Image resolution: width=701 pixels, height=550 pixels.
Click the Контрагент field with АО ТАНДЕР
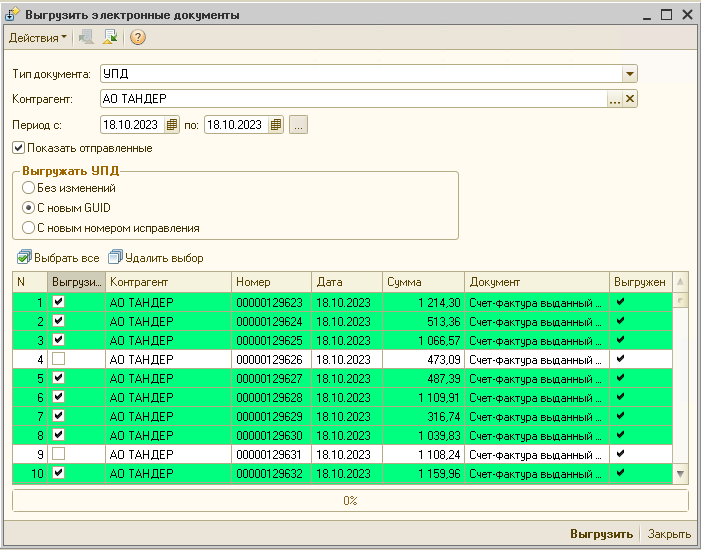354,99
